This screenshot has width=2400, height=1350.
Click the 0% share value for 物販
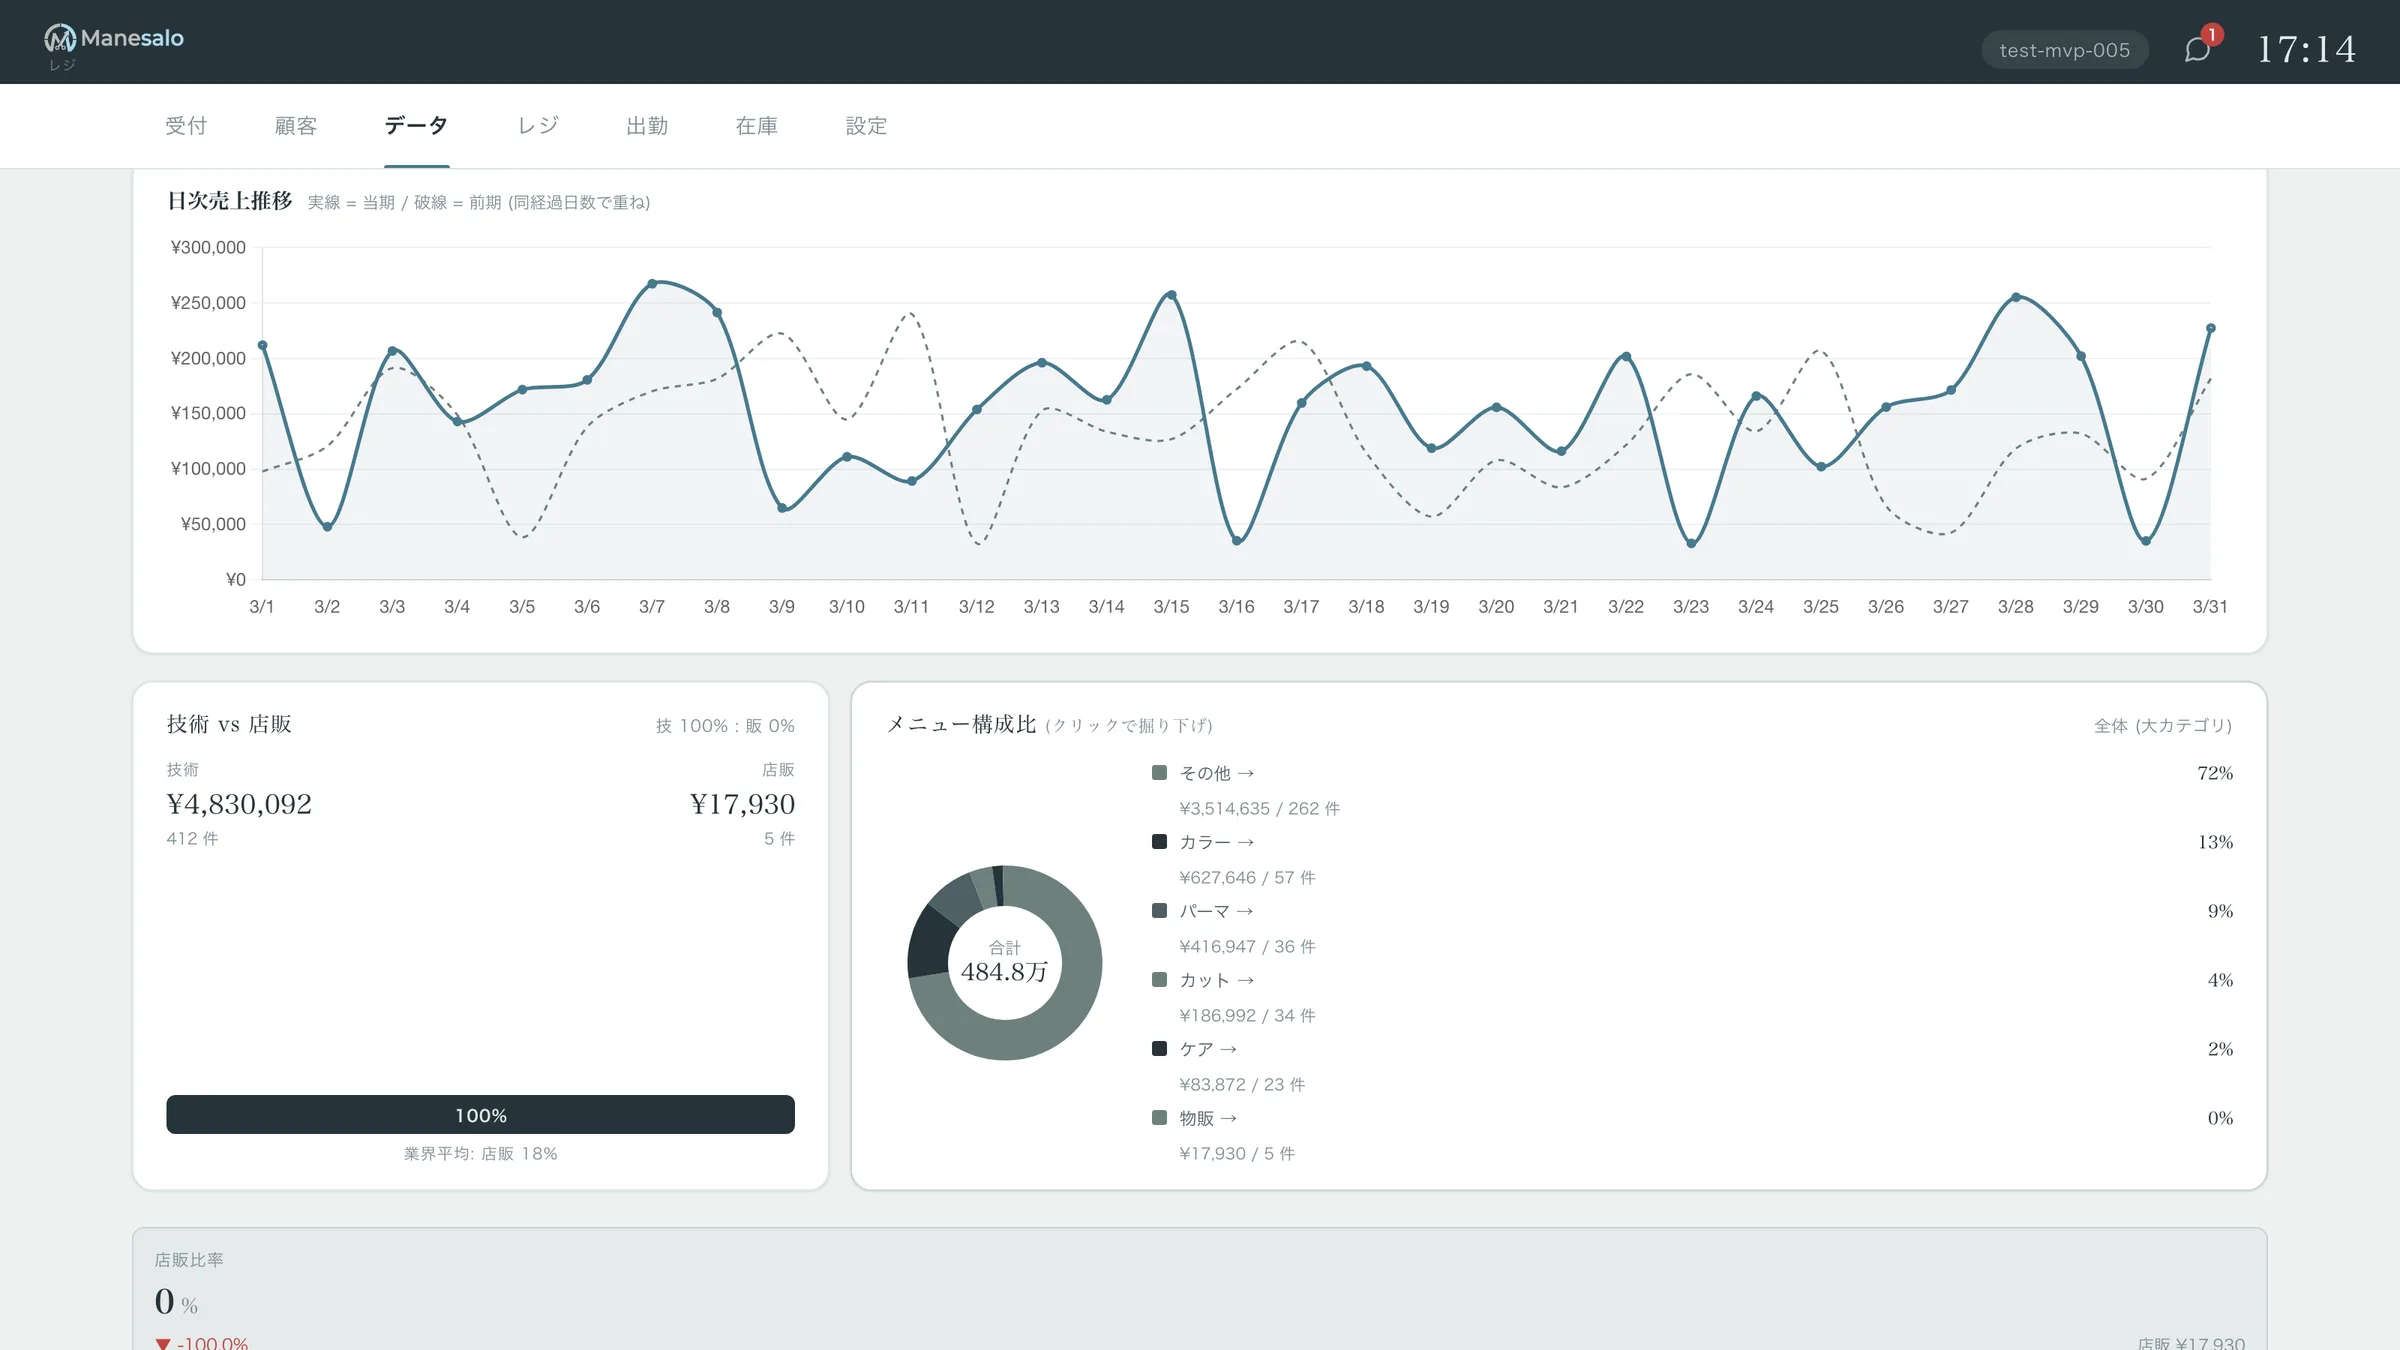[x=2220, y=1118]
